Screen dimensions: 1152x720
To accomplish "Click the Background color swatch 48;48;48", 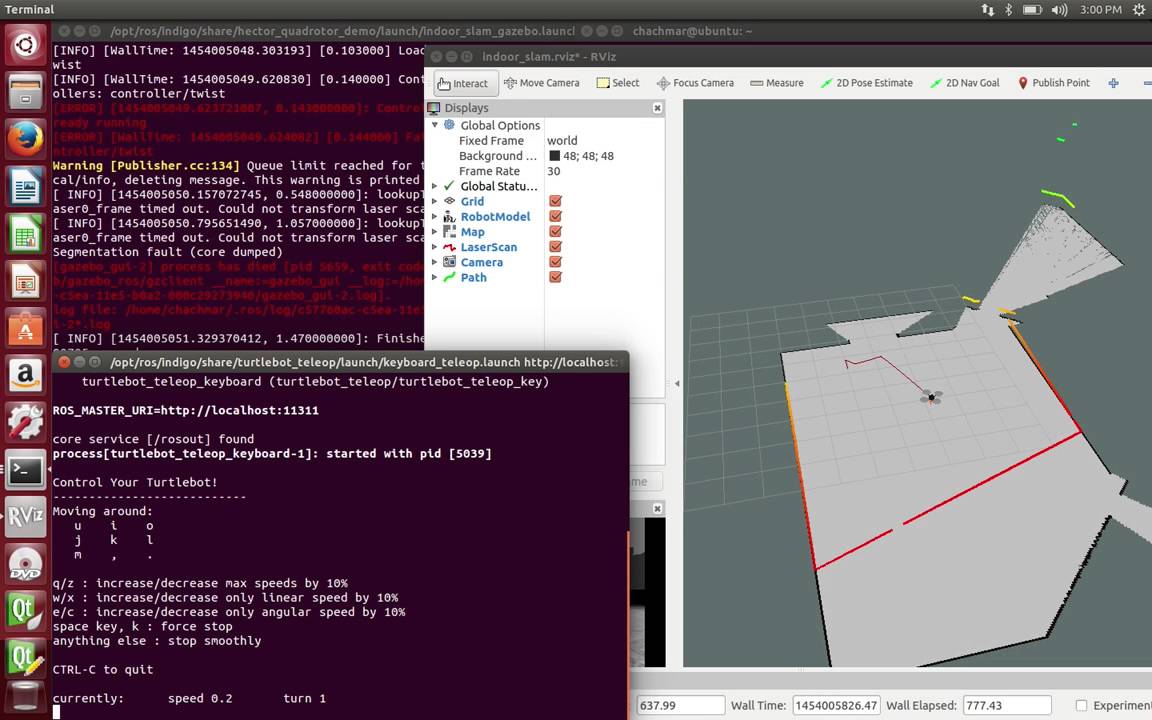I will 555,156.
